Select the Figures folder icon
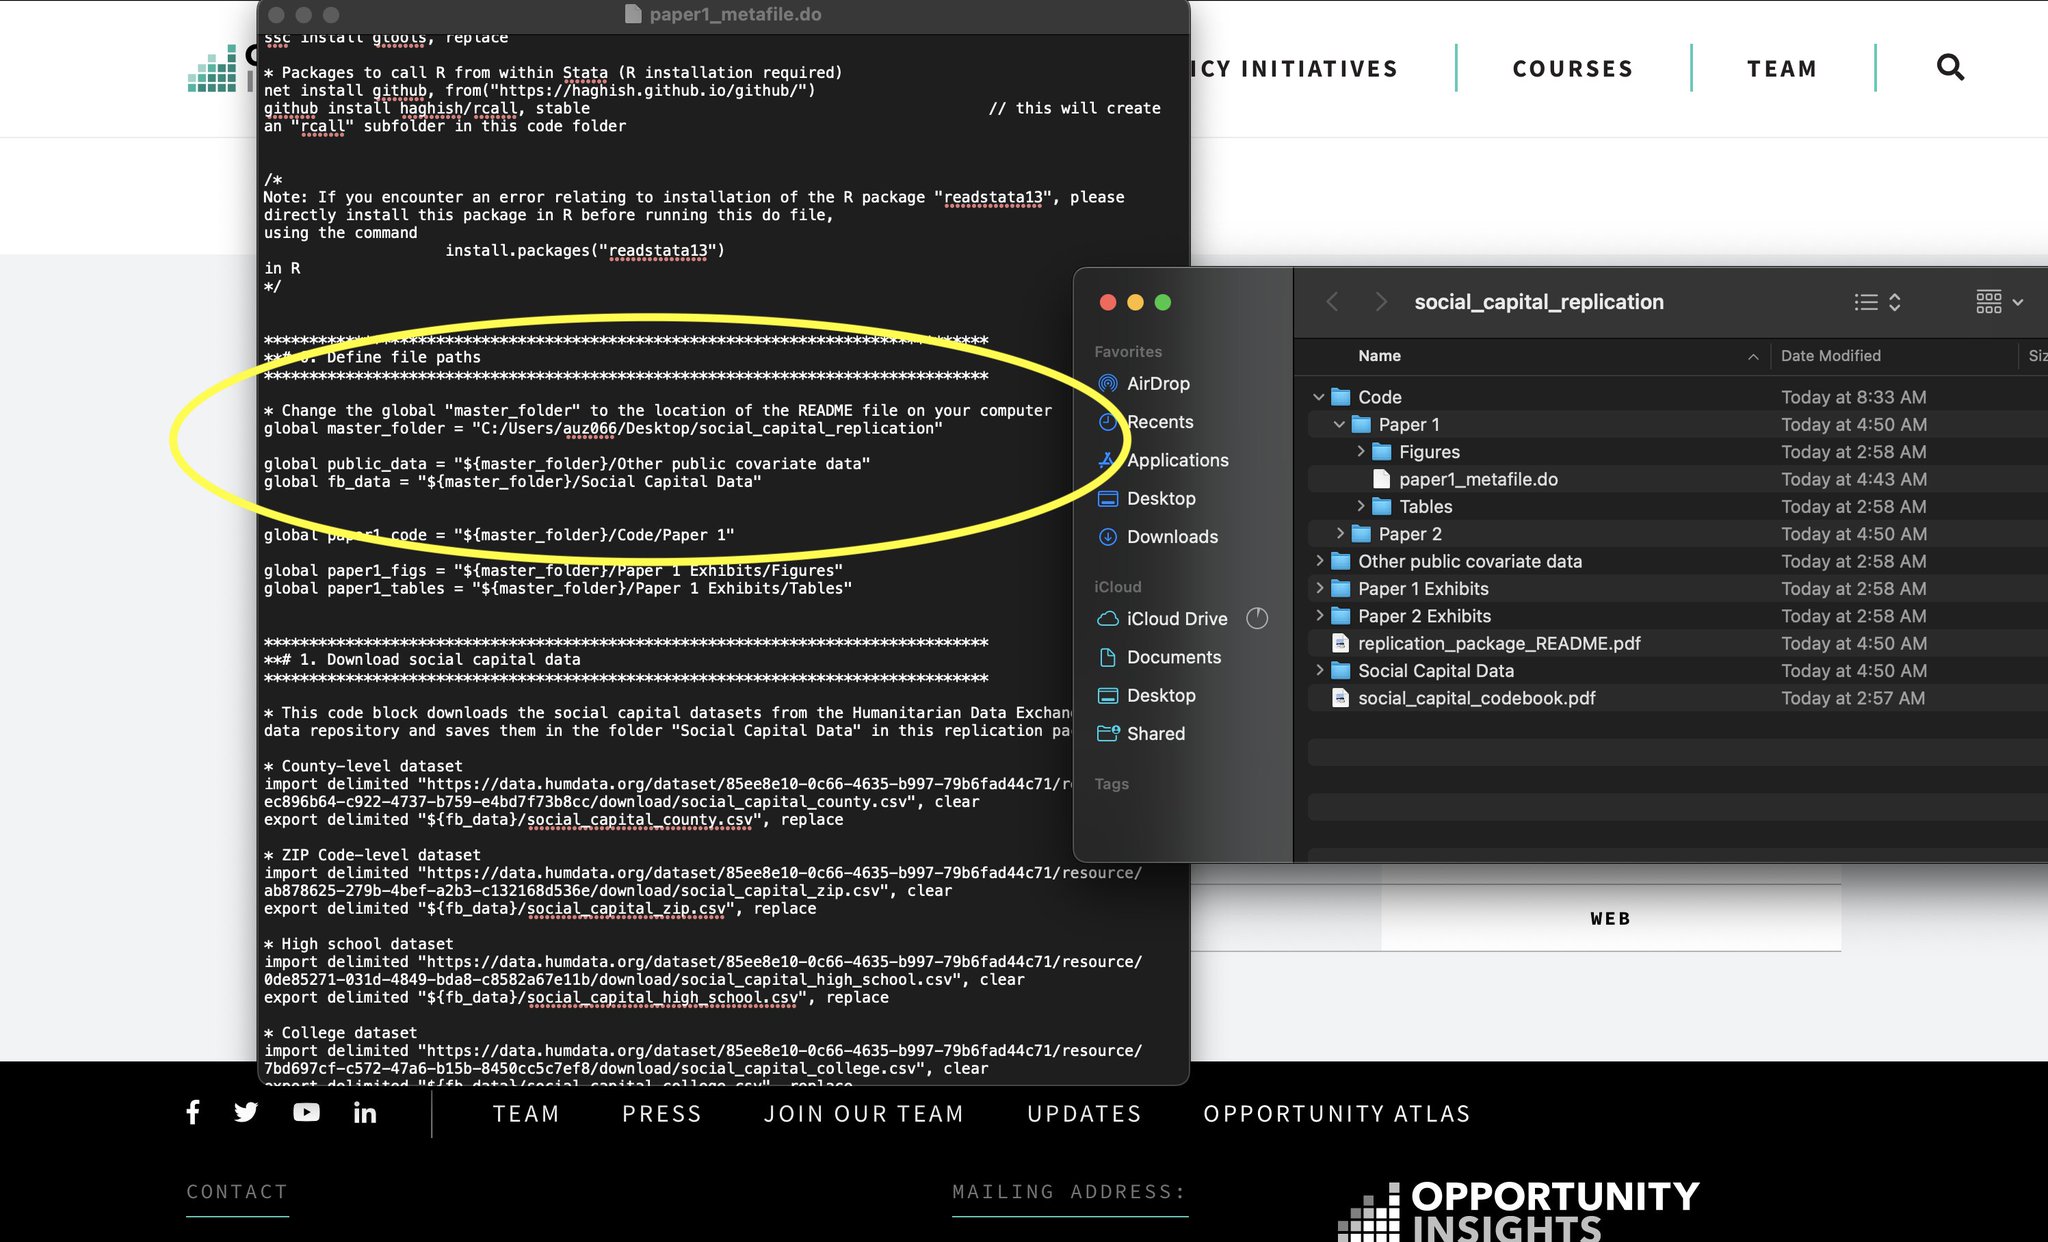 tap(1382, 452)
